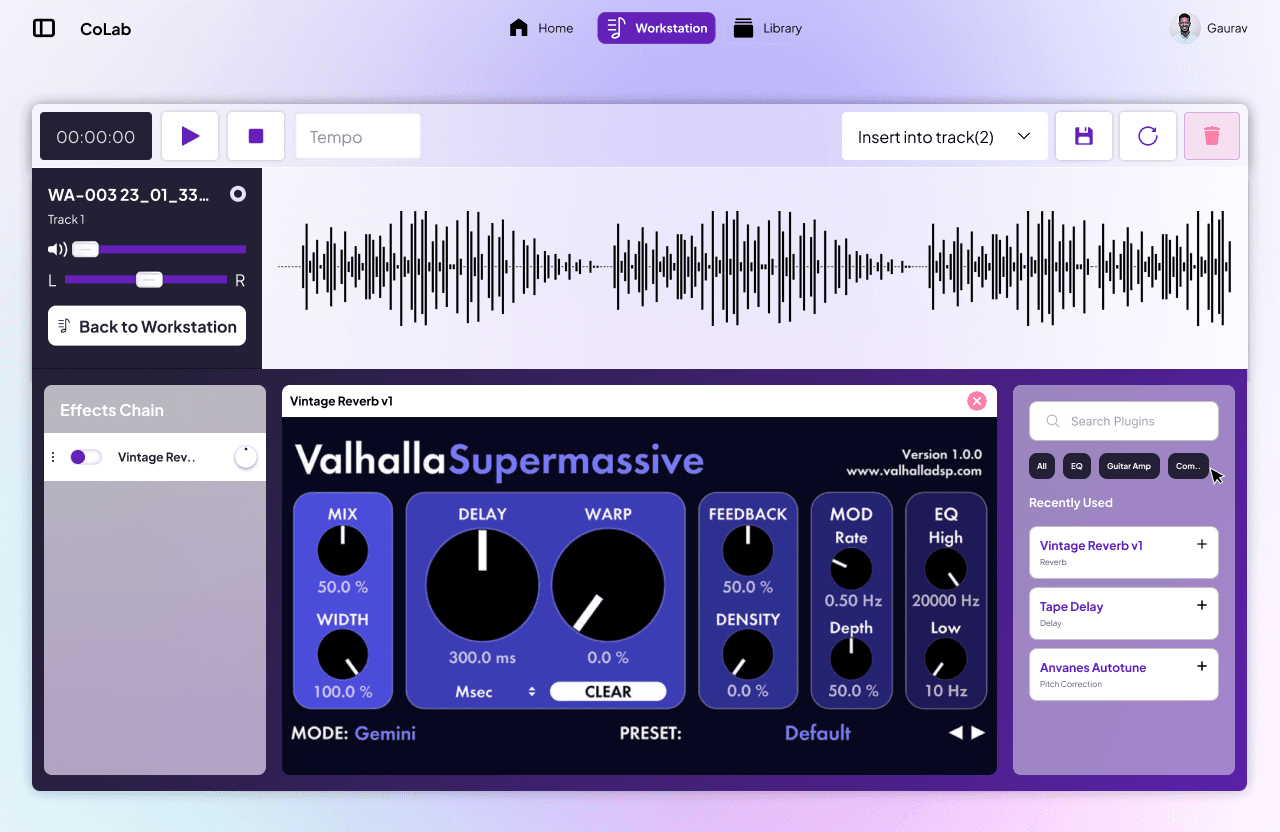1280x832 pixels.
Task: Select the Vintage Reverb v1 plugin card
Action: pos(1124,552)
